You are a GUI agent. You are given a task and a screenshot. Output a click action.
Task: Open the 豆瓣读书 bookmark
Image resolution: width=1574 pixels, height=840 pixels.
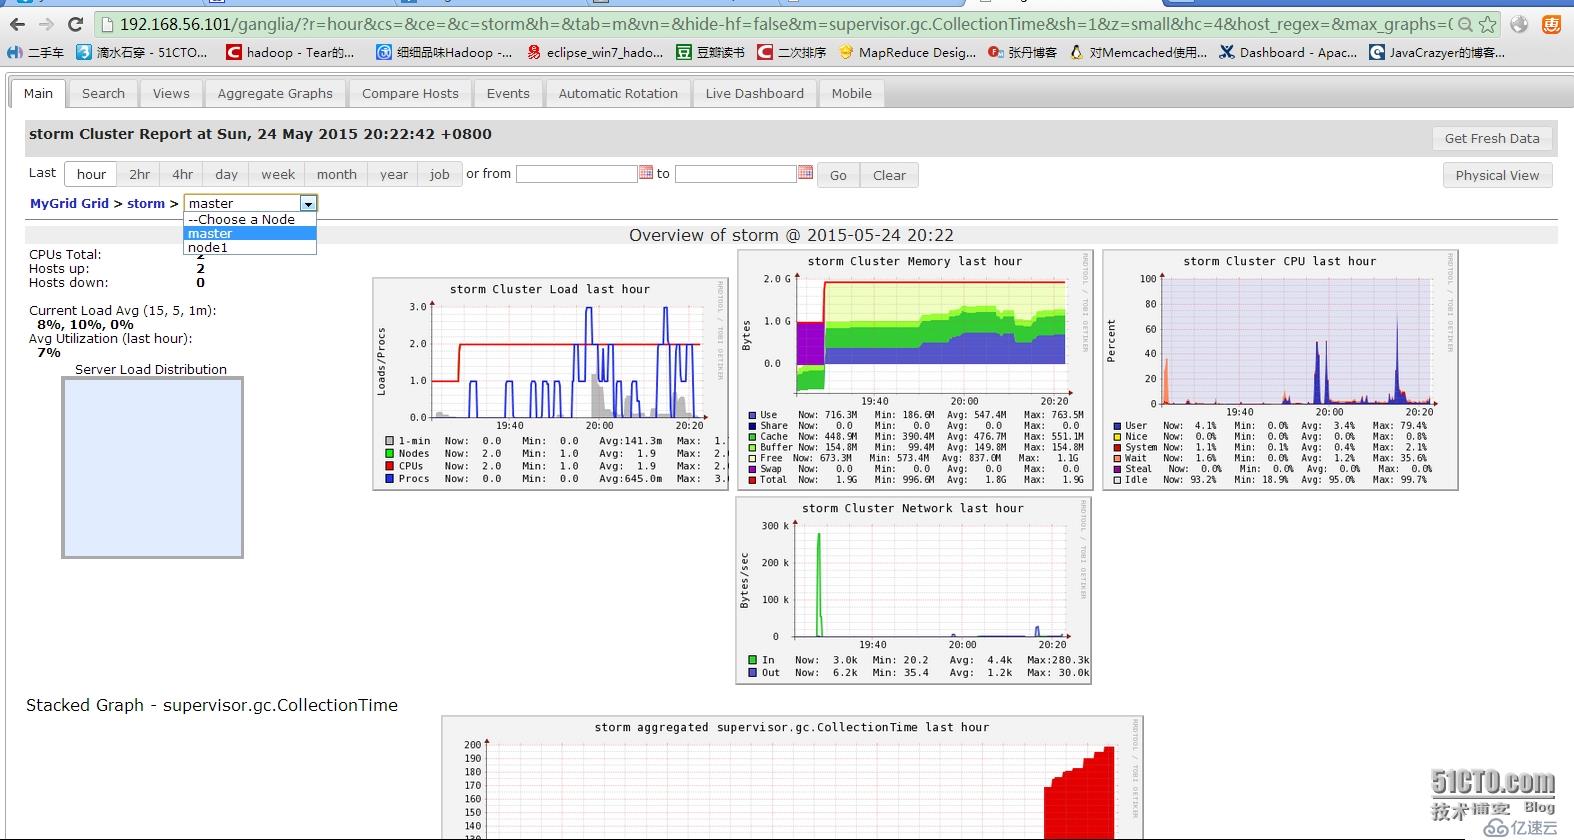[710, 52]
